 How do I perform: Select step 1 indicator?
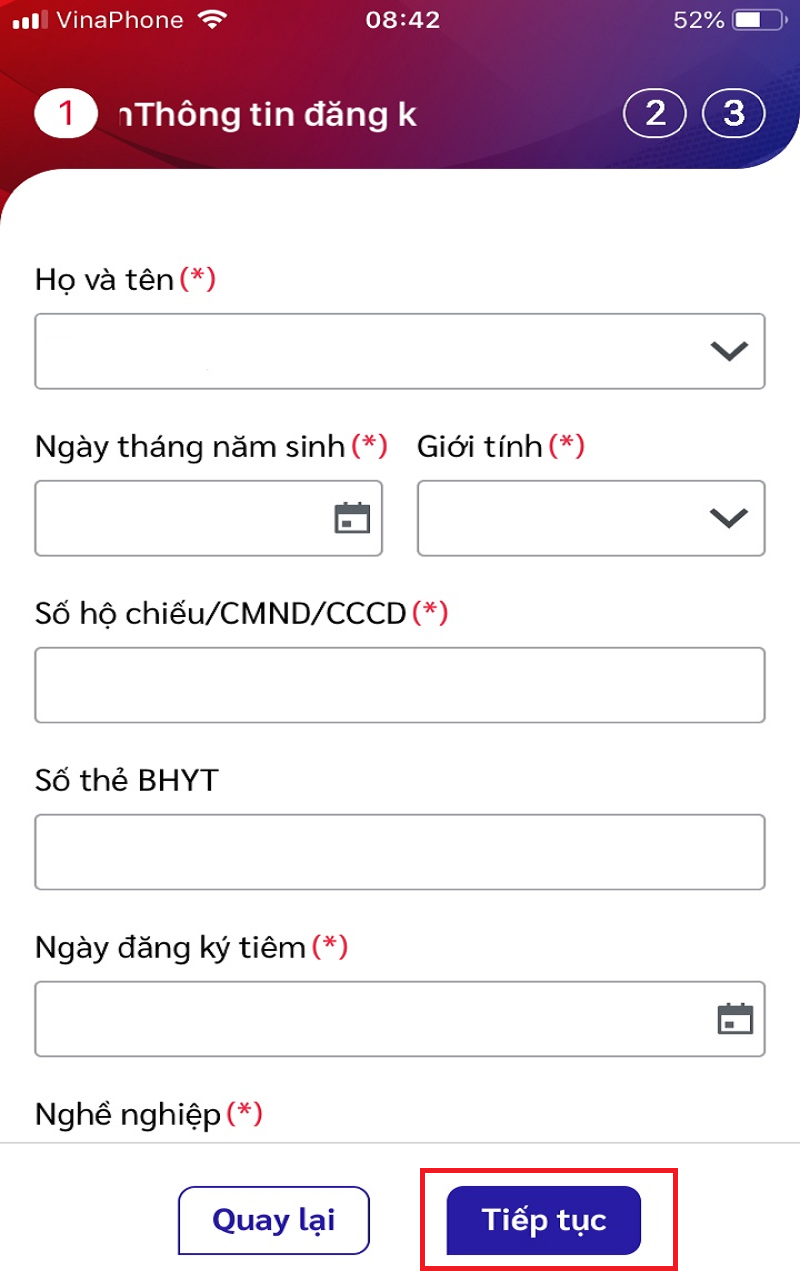click(66, 114)
